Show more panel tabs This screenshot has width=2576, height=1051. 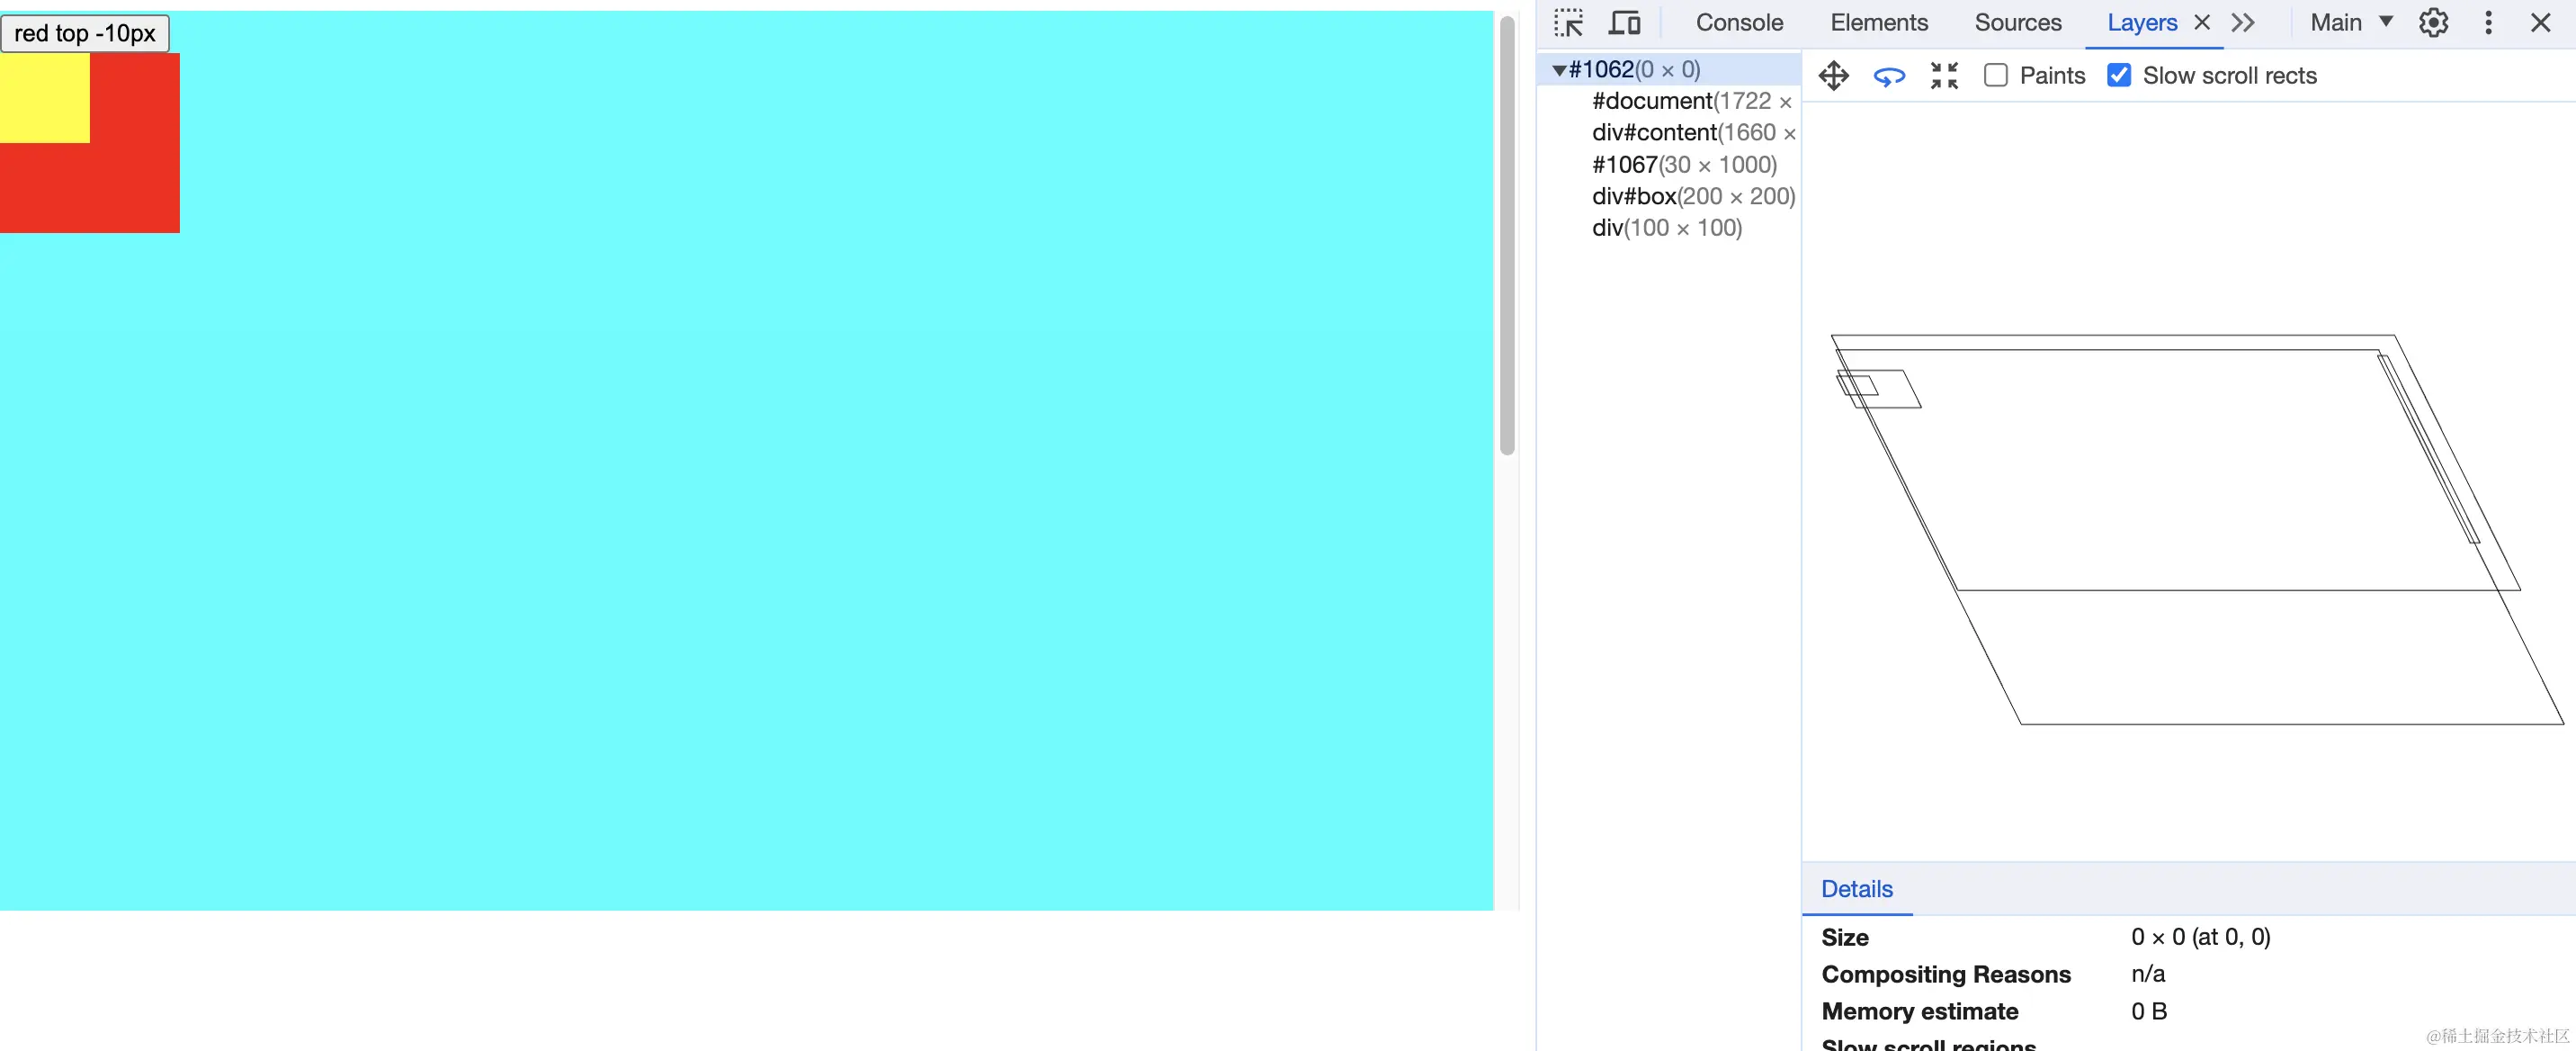click(x=2243, y=22)
